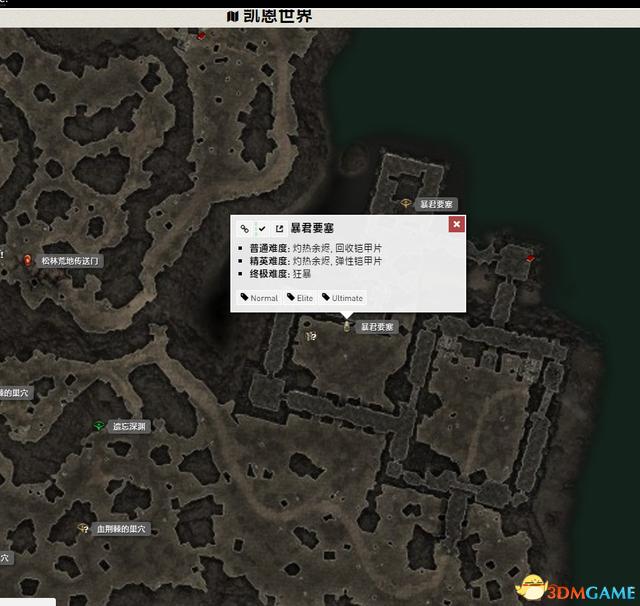Select the Elite difficulty tag
Viewport: 640px width, 606px height.
pos(300,297)
